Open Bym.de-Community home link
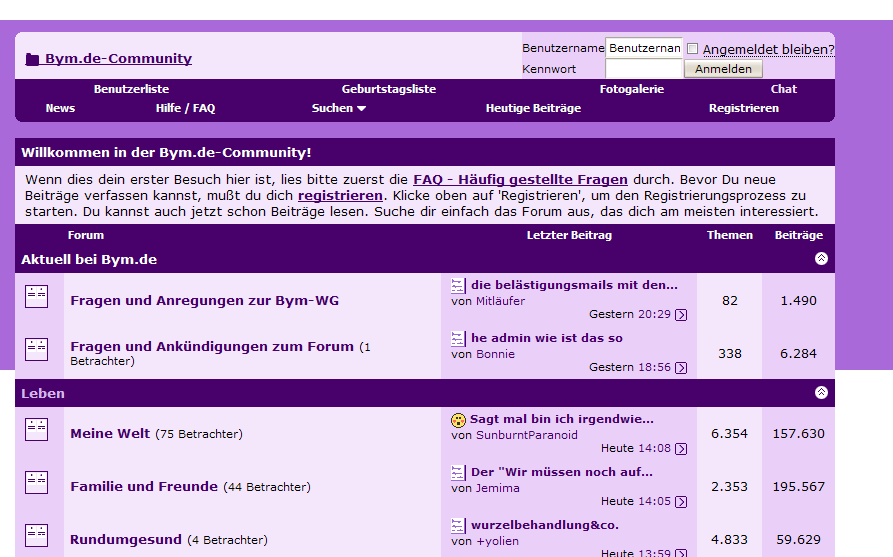893x557 pixels. [118, 59]
